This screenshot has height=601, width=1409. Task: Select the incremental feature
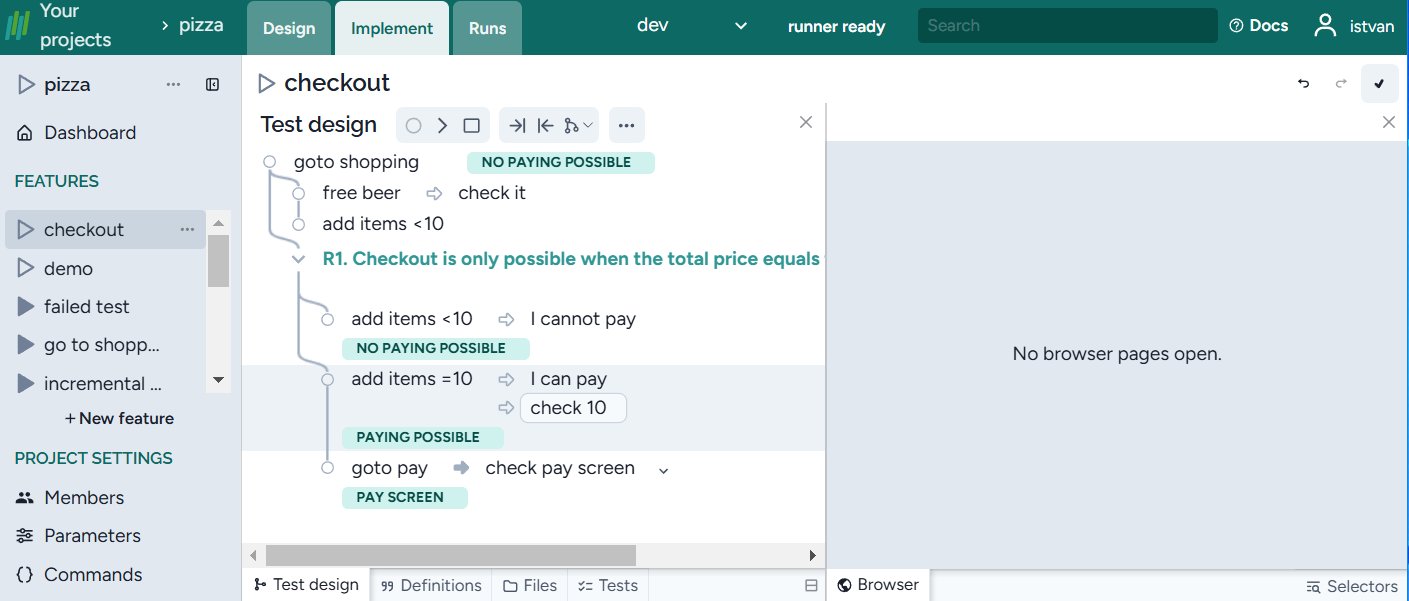click(x=102, y=384)
